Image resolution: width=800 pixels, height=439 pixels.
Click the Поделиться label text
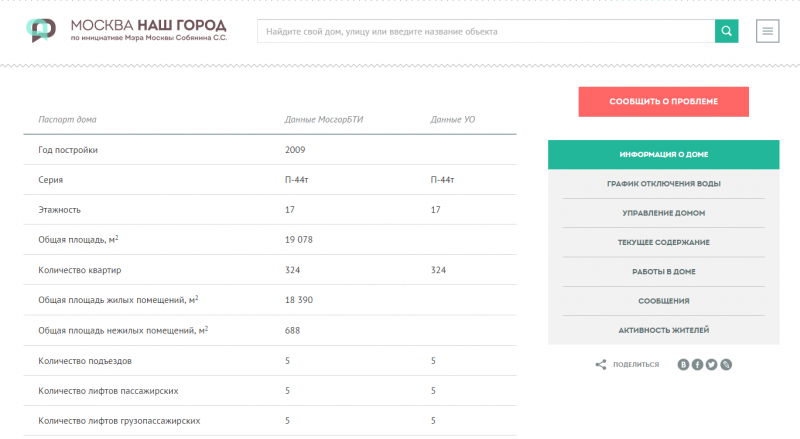click(636, 364)
